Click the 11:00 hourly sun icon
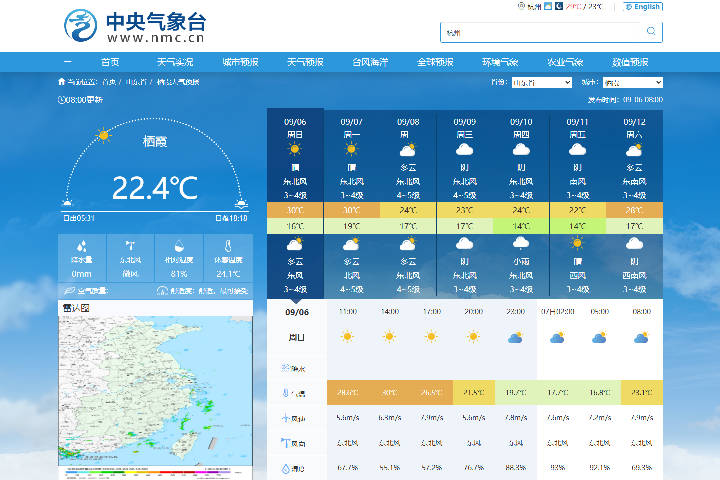 (x=348, y=337)
